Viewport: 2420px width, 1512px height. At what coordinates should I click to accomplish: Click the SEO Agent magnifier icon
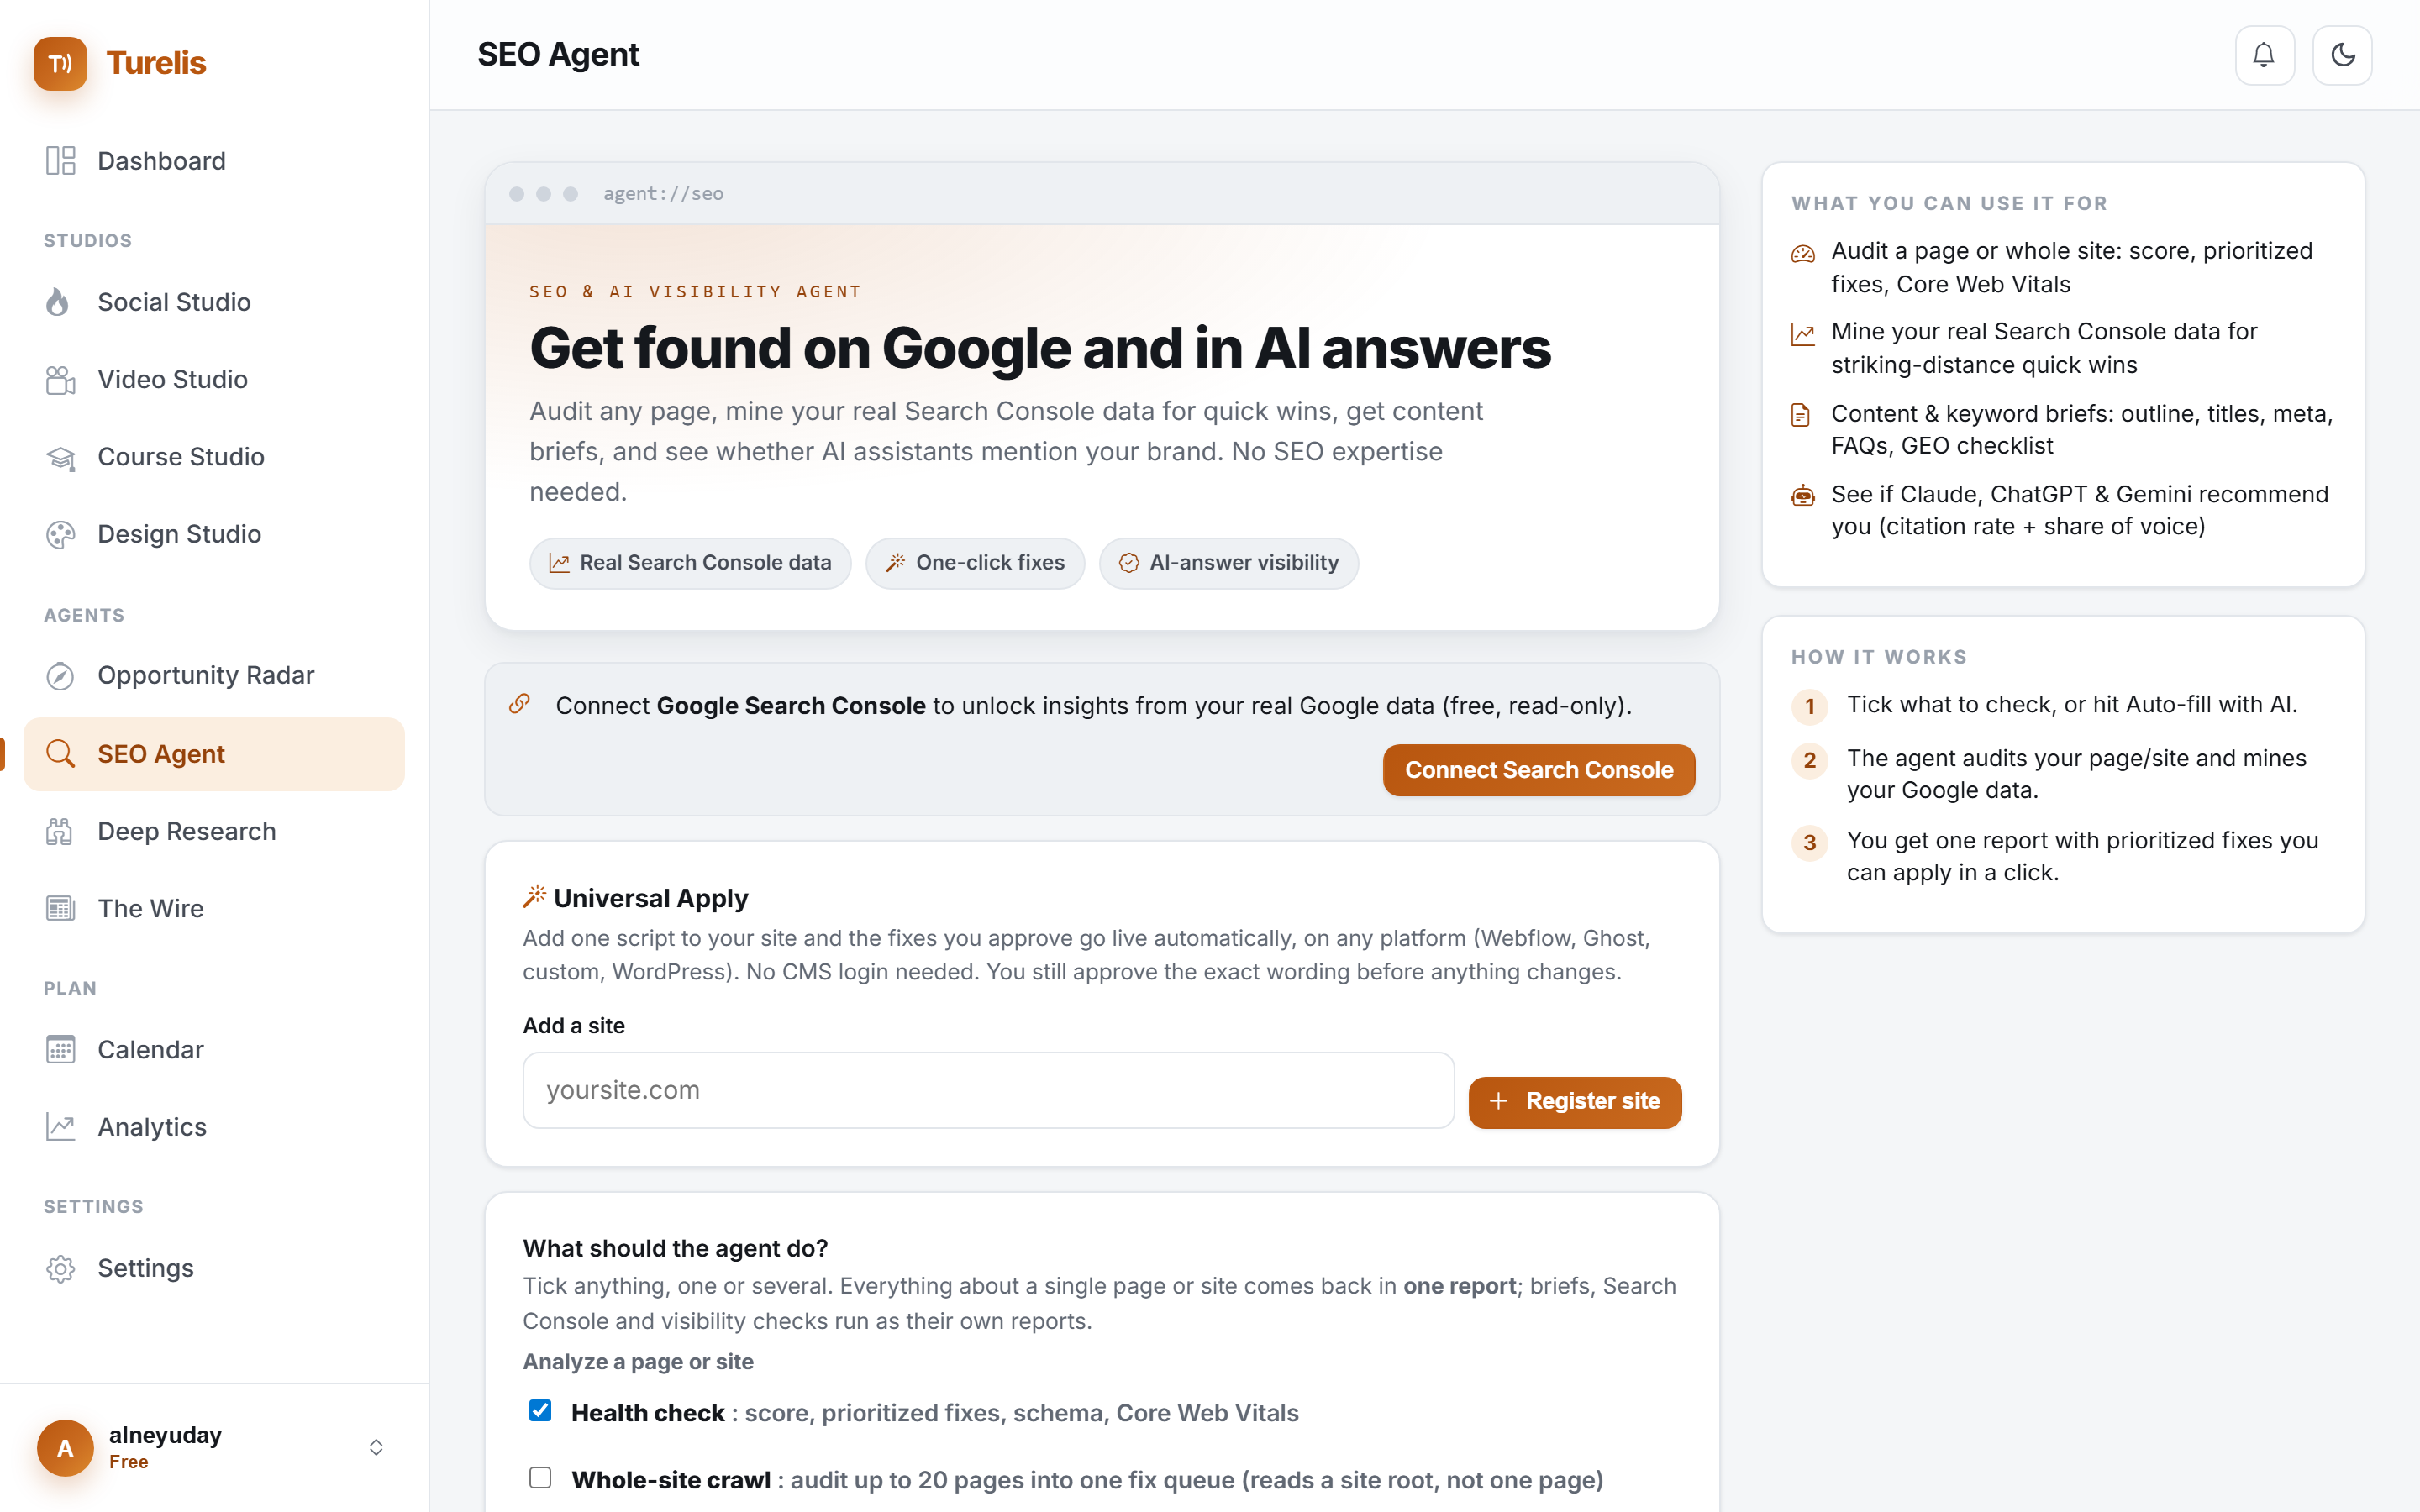pos(60,754)
